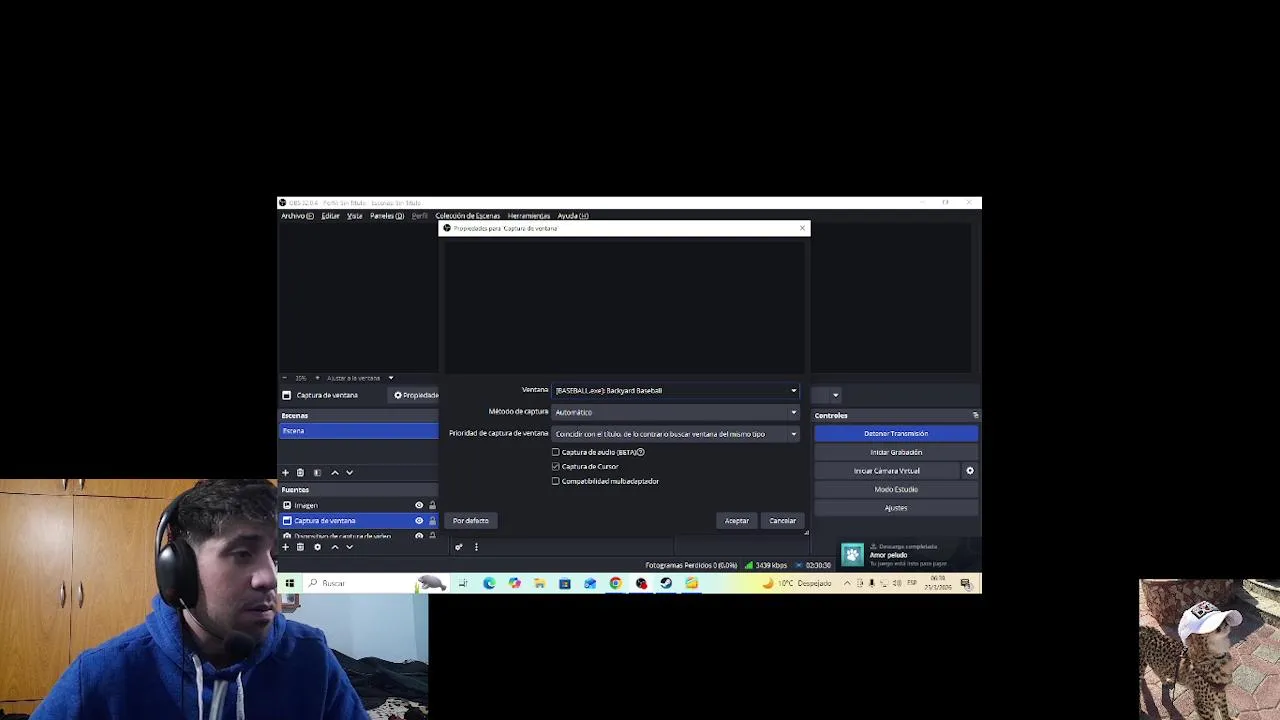Open Steam from the taskbar

click(x=666, y=583)
